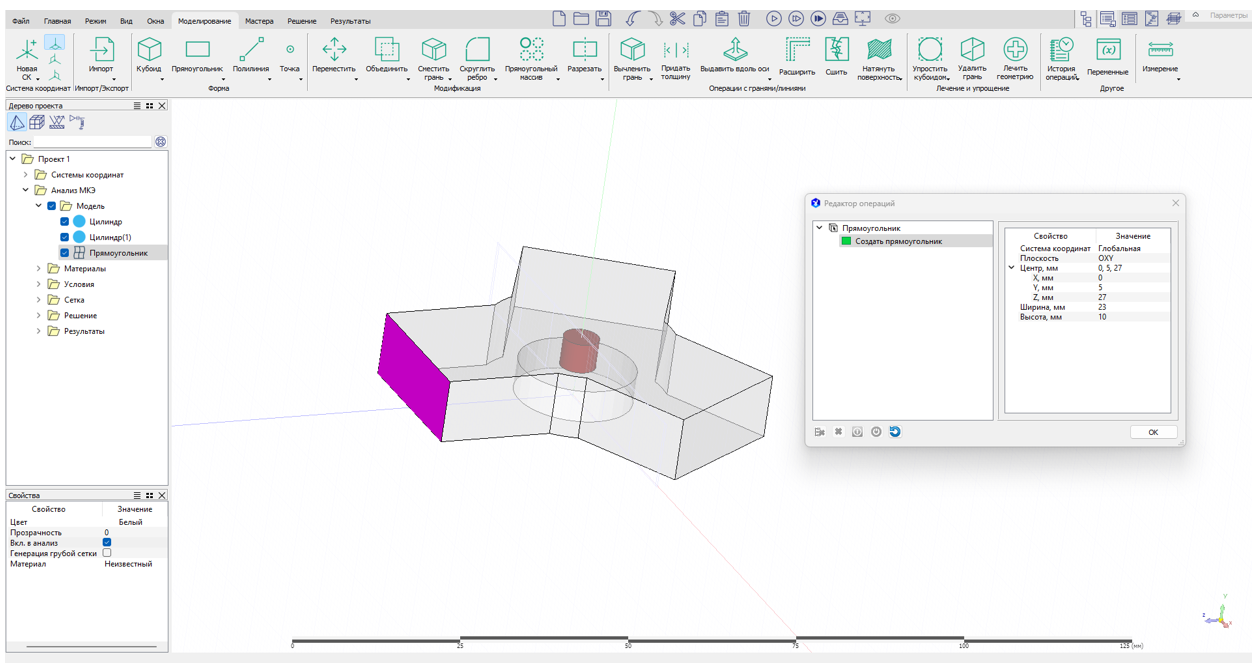The height and width of the screenshot is (669, 1256).
Task: Click the Прямоугольник tool in ribbon
Action: click(197, 55)
